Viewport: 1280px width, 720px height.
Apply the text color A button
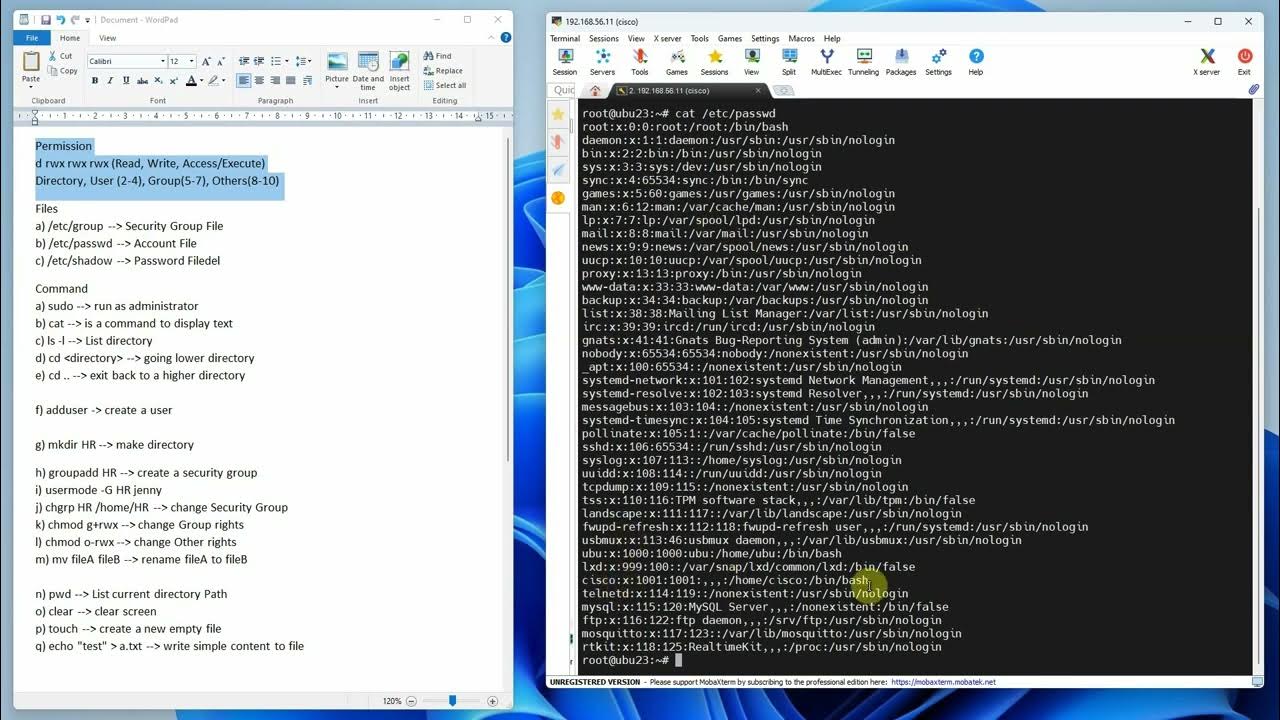191,81
